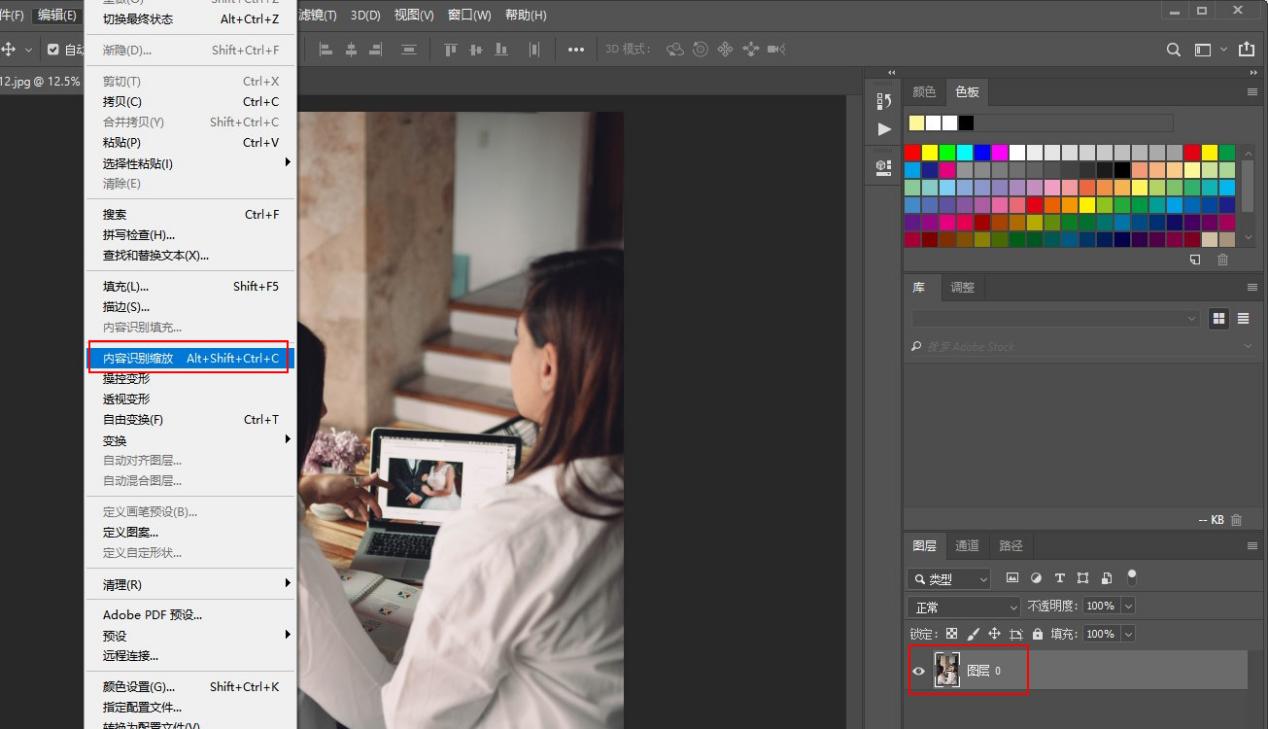The image size is (1268, 729).
Task: Toggle lock transparent pixels icon
Action: [952, 634]
